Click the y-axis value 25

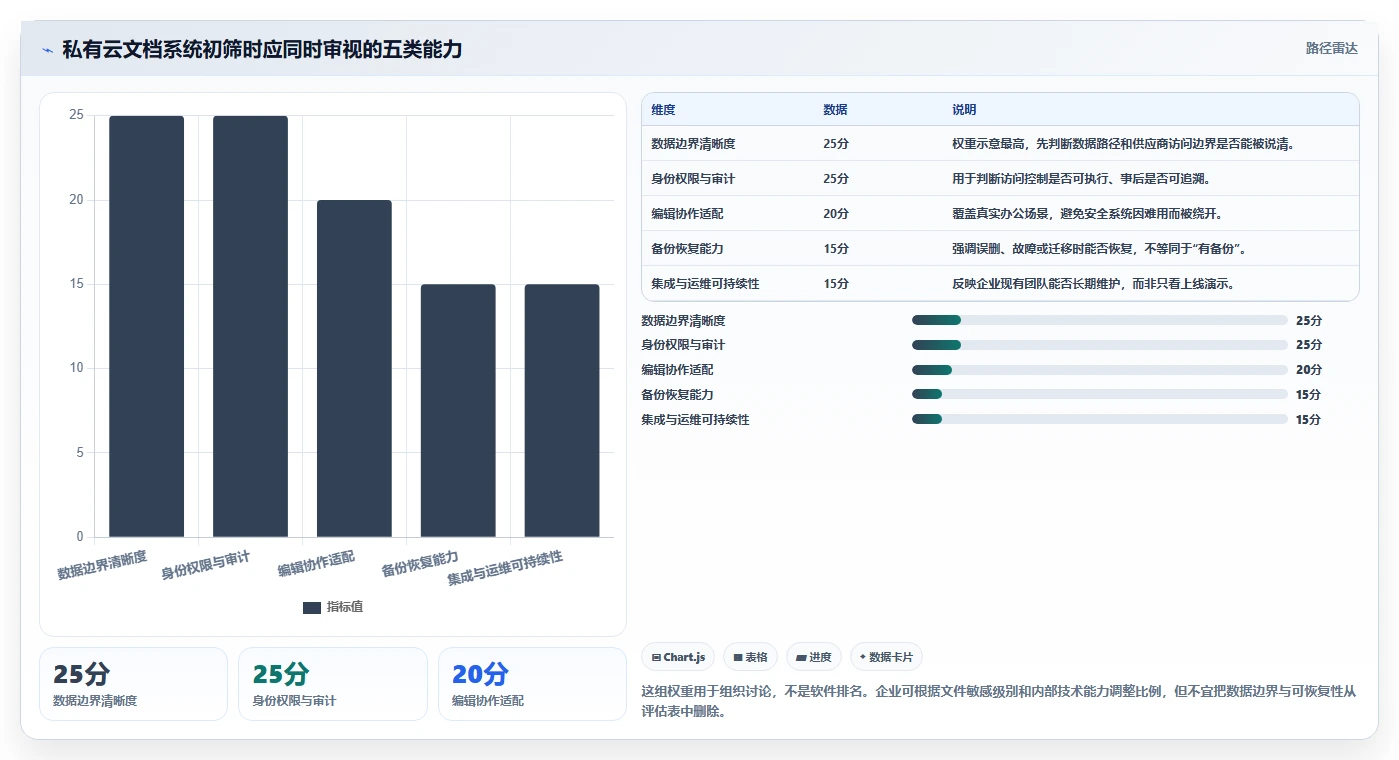pos(76,116)
